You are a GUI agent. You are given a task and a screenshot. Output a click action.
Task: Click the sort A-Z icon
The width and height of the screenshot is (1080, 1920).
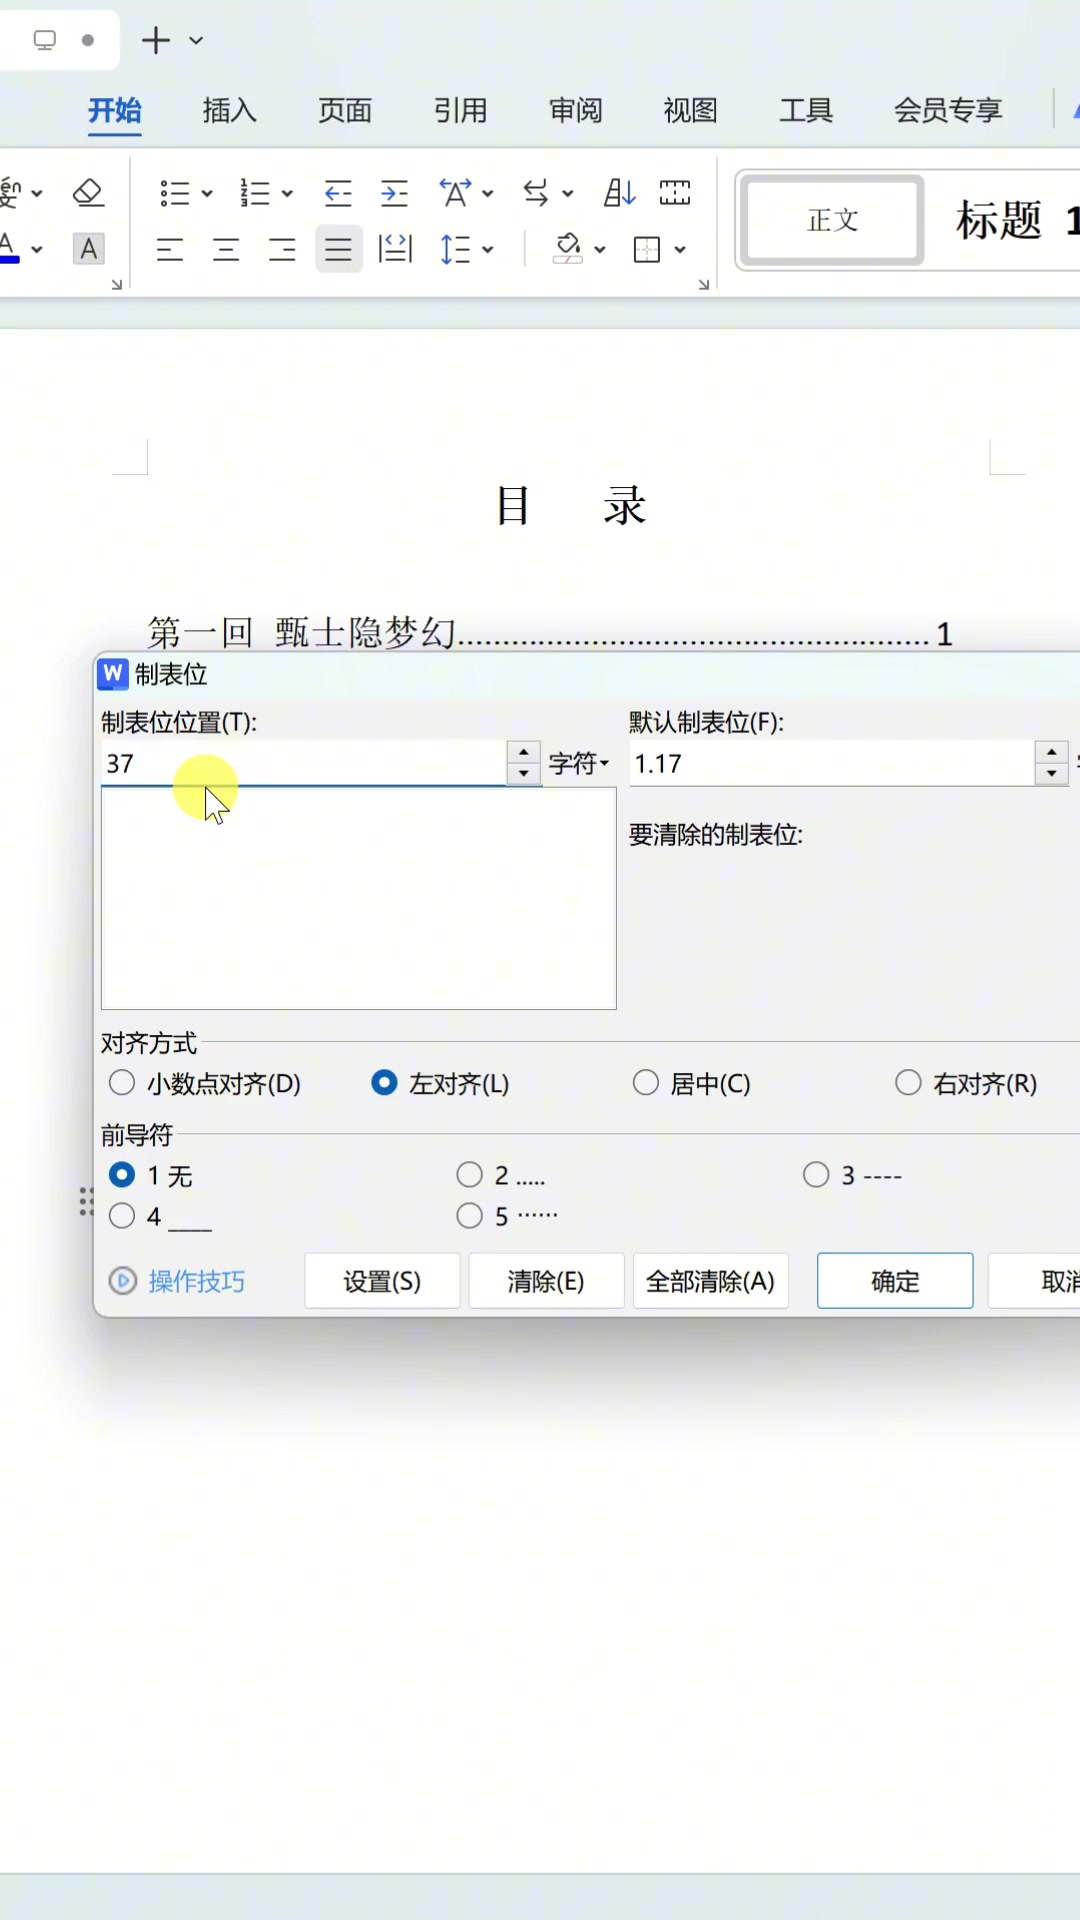[619, 193]
